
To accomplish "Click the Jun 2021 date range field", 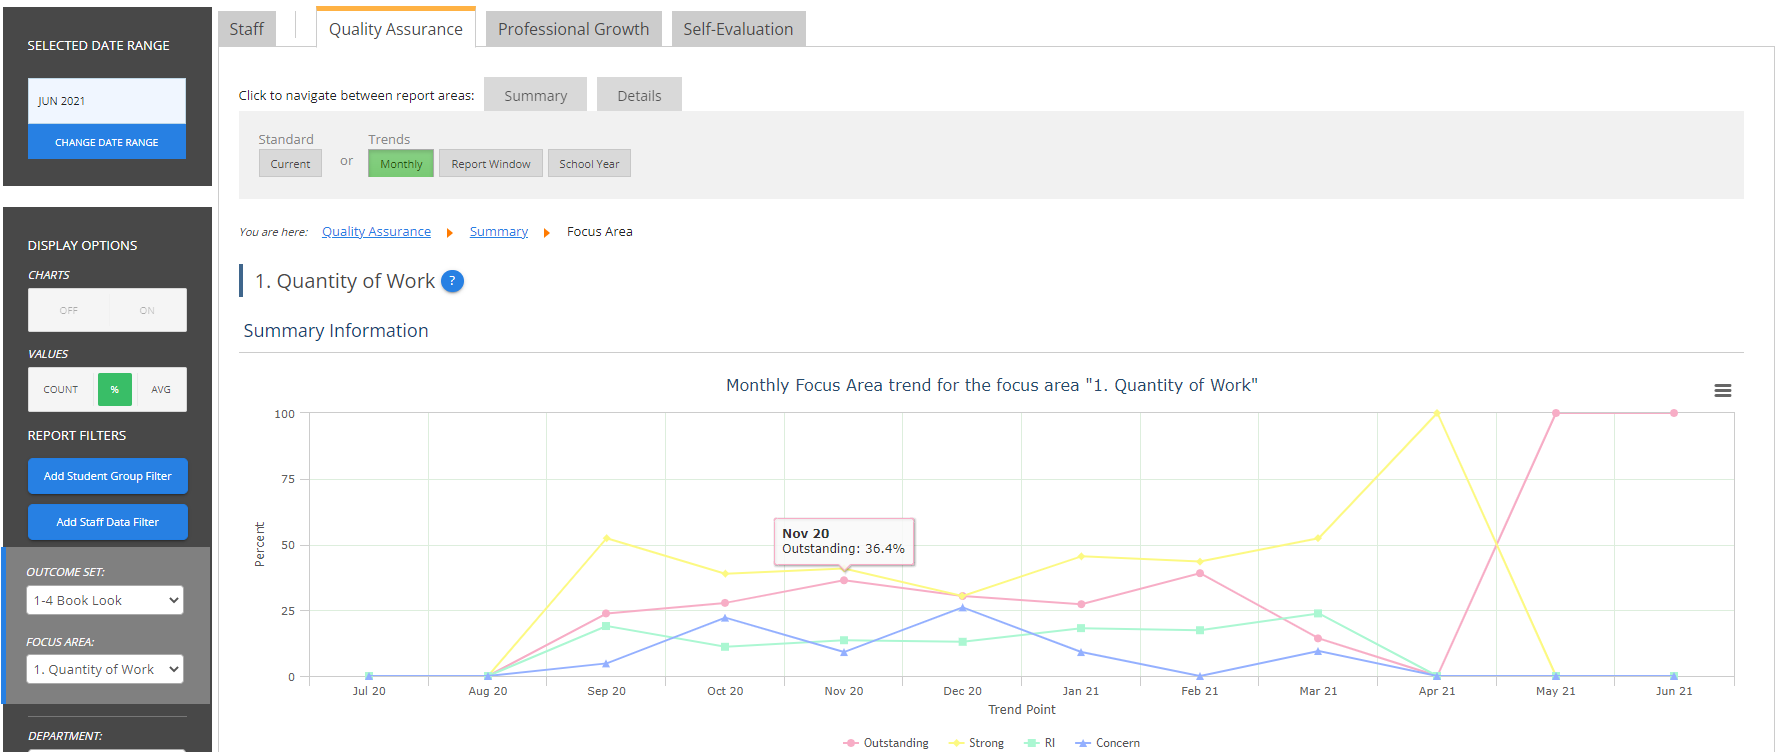I will [x=106, y=101].
